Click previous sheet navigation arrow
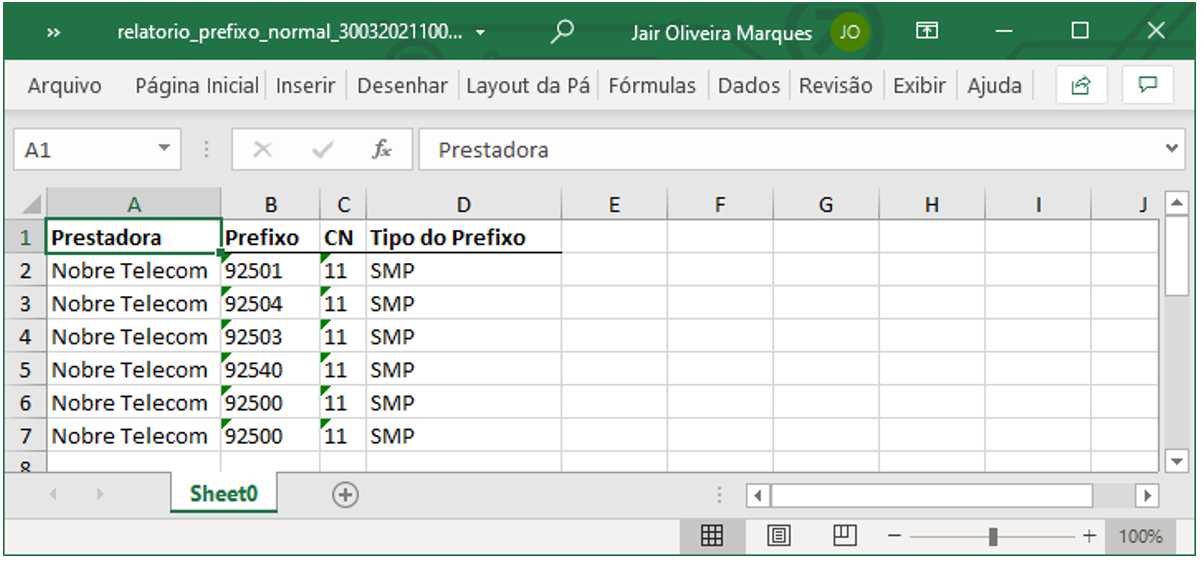Screen dimensions: 1201x562 pyautogui.click(x=54, y=494)
